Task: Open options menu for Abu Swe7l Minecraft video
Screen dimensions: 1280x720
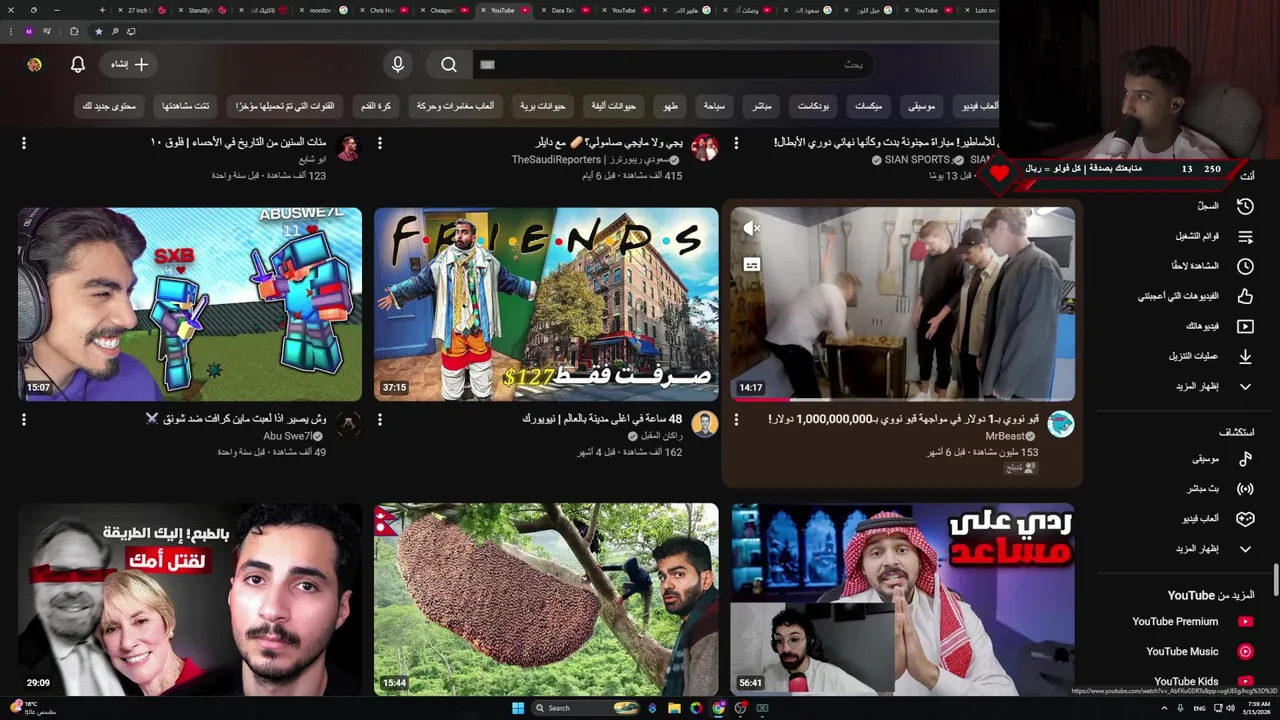Action: coord(24,420)
